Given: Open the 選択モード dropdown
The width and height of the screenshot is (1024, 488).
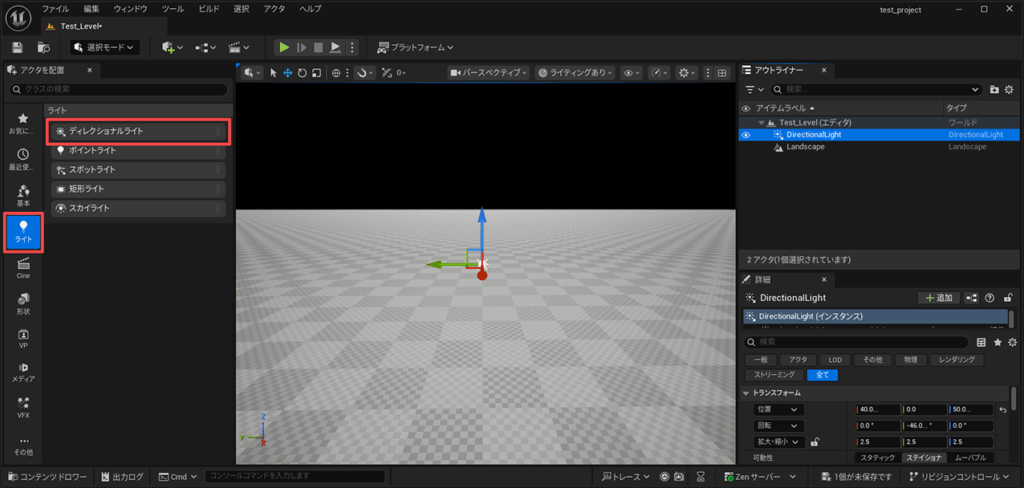Looking at the screenshot, I should tap(104, 47).
